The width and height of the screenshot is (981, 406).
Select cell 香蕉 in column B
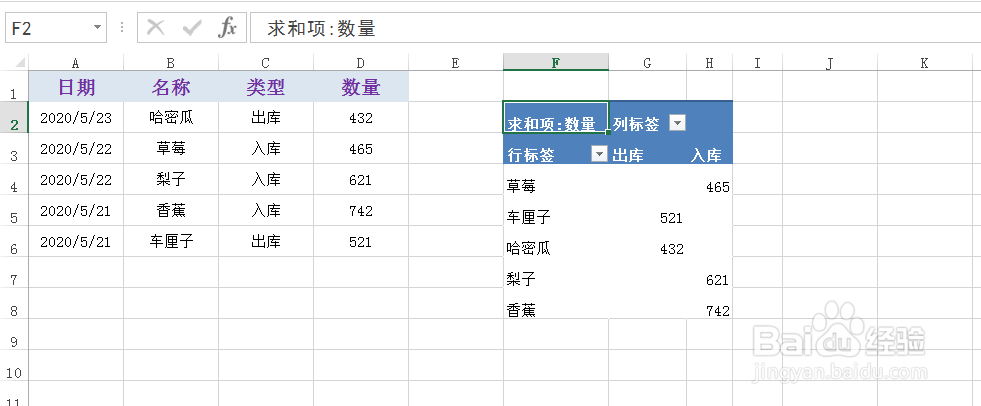coord(171,211)
